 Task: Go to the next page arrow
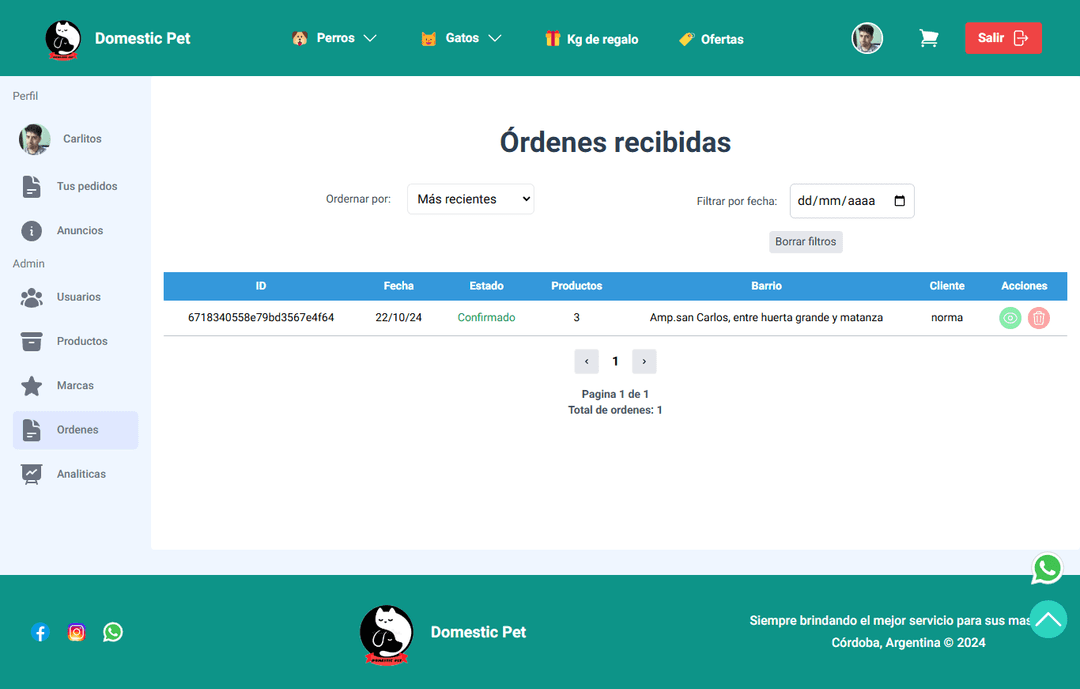click(x=644, y=362)
